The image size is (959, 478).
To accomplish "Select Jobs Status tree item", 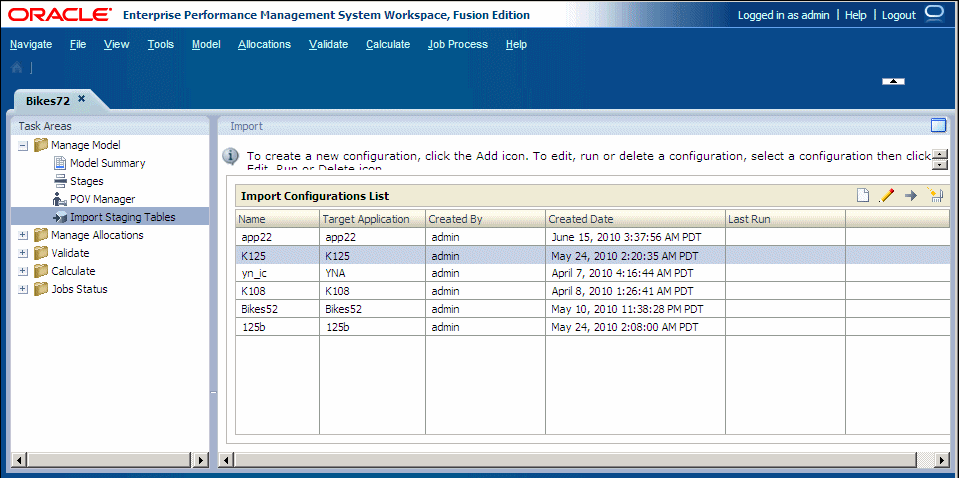I will point(80,289).
